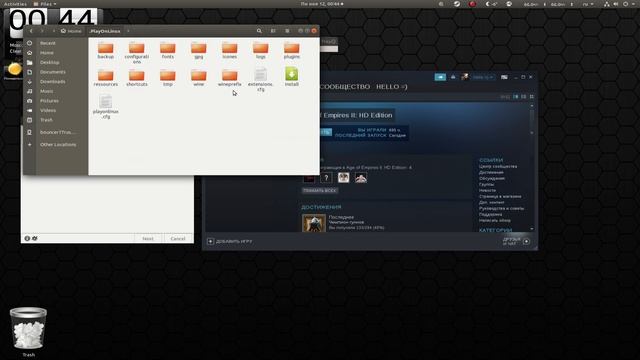640x360 pixels.
Task: Open Downloads in Files sidebar
Action: point(53,82)
